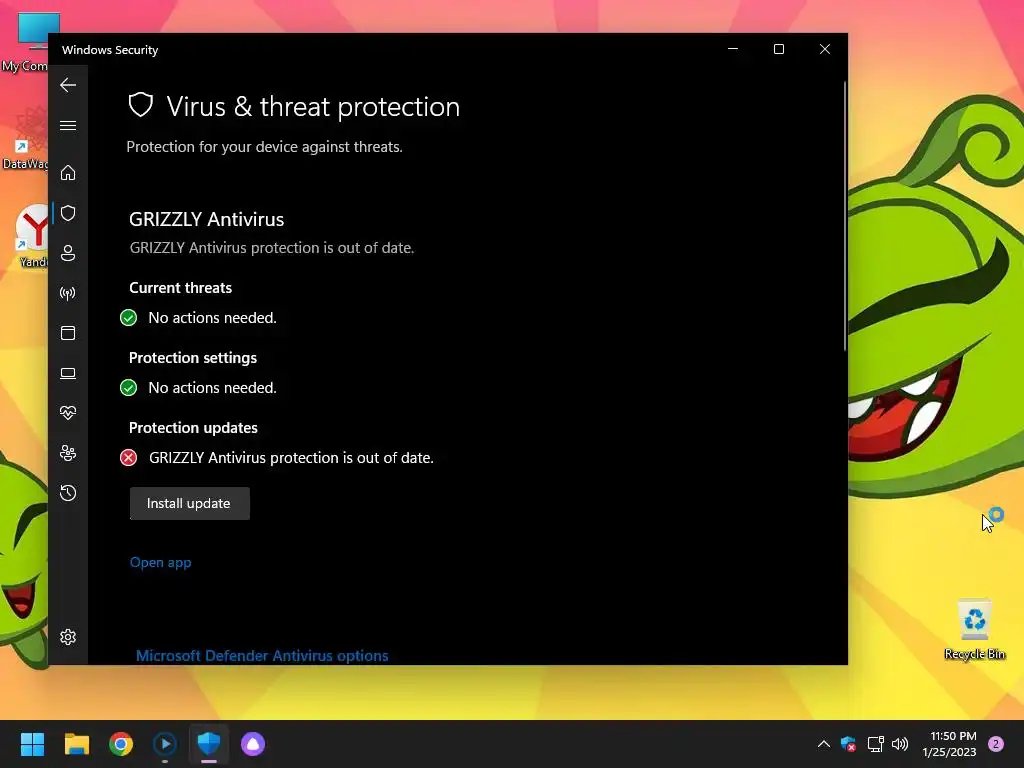The height and width of the screenshot is (768, 1024).
Task: Click green check under Protection settings
Action: (x=129, y=388)
